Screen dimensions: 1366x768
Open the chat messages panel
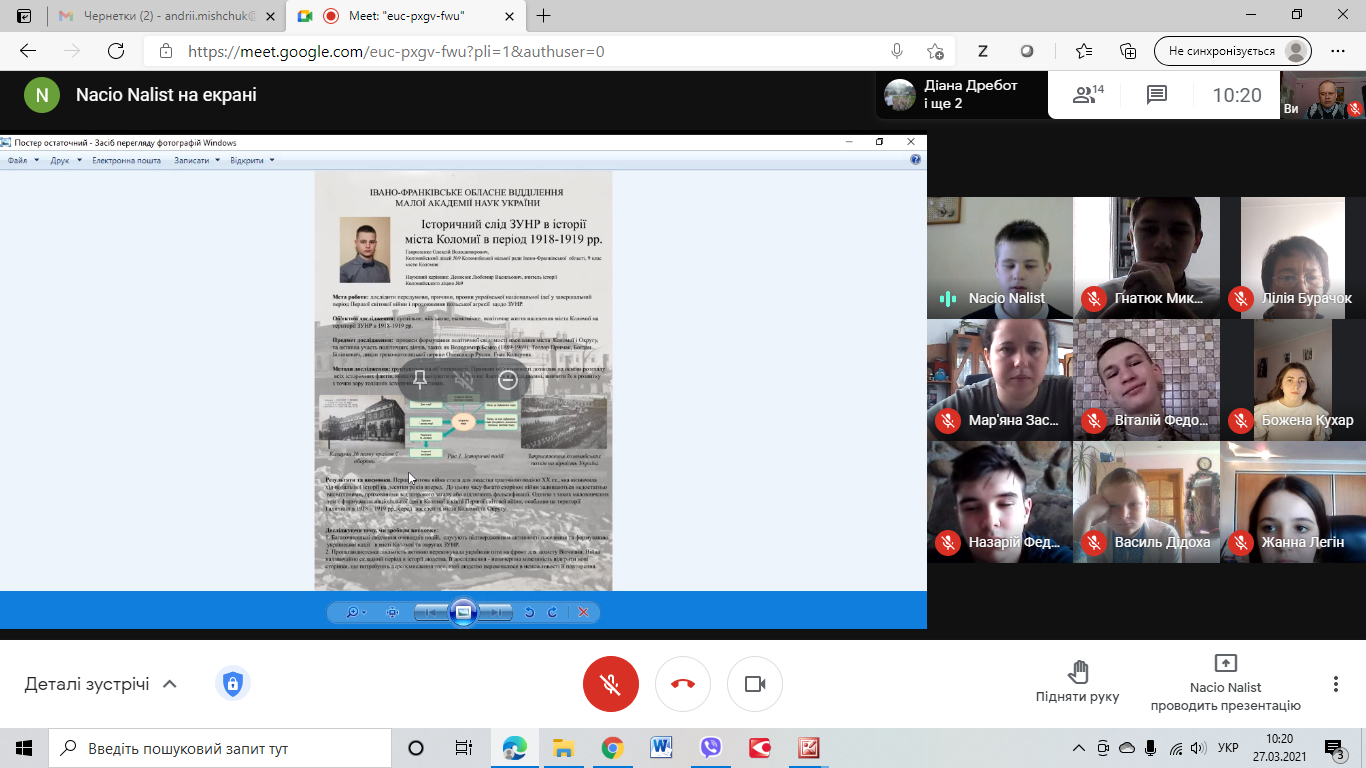(1157, 95)
